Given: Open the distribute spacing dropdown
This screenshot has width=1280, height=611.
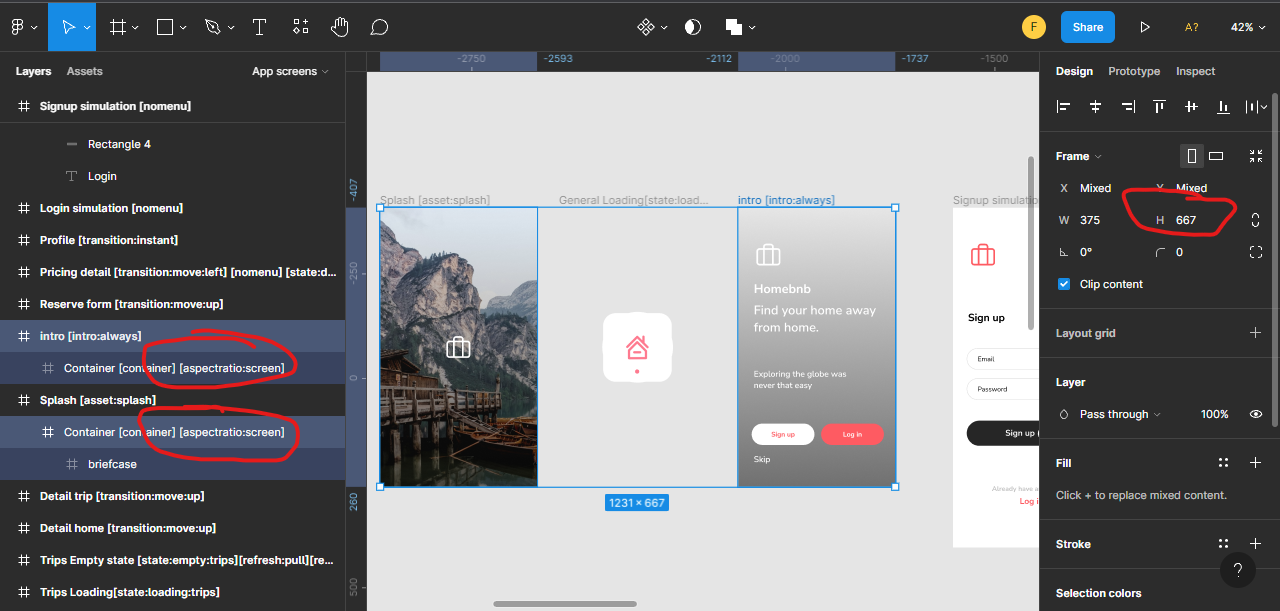Looking at the screenshot, I should click(1255, 106).
